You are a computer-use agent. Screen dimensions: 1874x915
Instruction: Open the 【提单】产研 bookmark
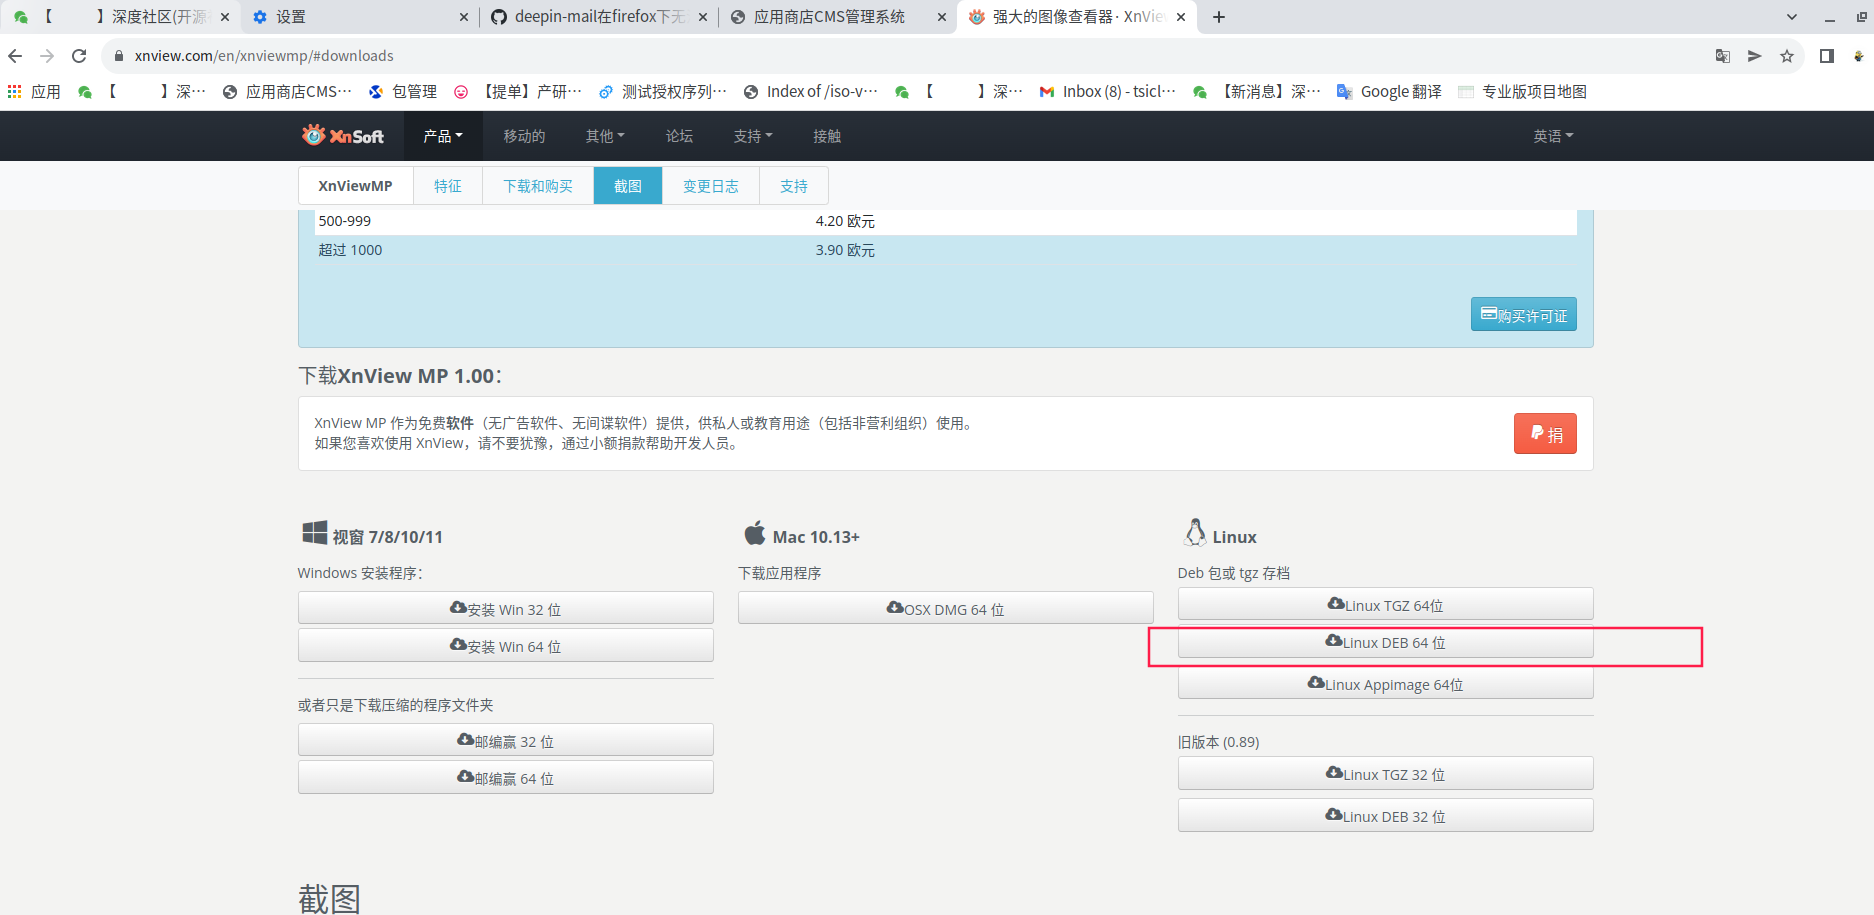517,92
